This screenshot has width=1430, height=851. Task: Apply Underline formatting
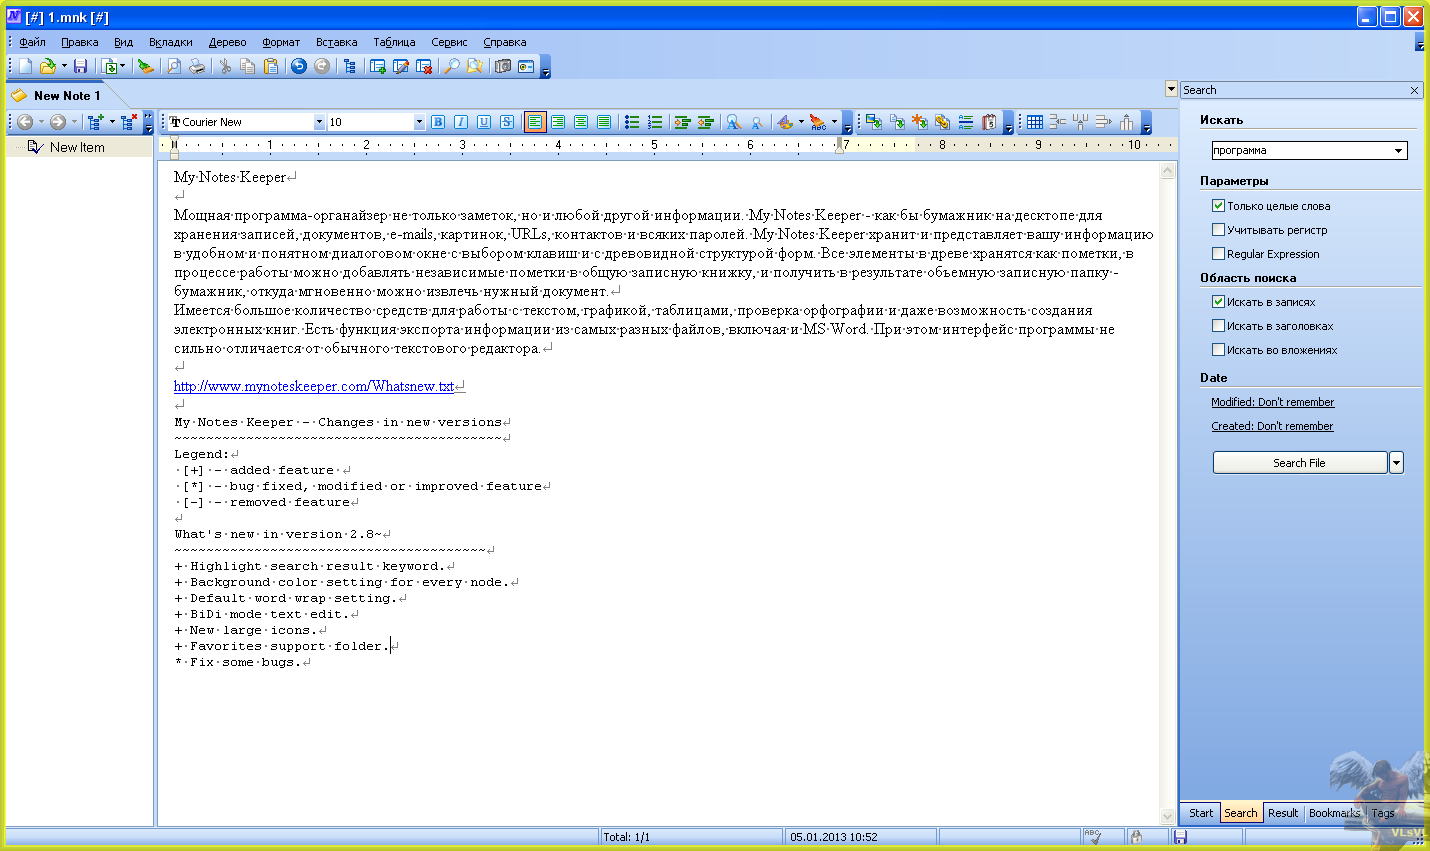click(484, 122)
